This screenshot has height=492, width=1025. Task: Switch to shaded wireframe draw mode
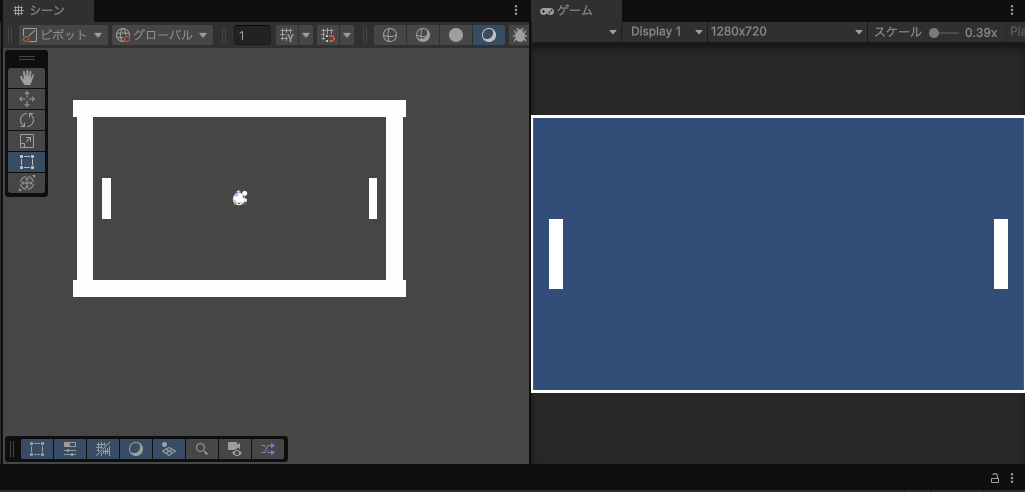pyautogui.click(x=423, y=35)
